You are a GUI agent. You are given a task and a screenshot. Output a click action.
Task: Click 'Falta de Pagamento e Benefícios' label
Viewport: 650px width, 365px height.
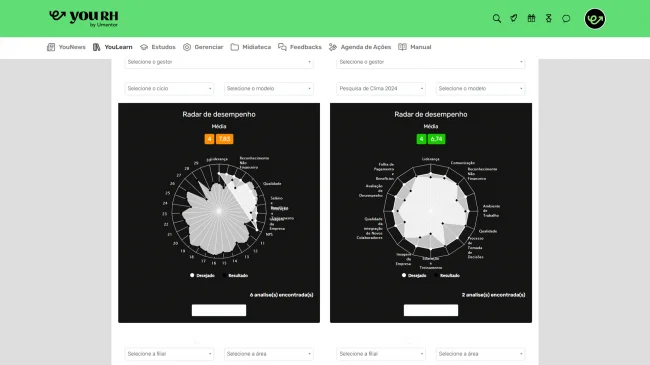(384, 171)
